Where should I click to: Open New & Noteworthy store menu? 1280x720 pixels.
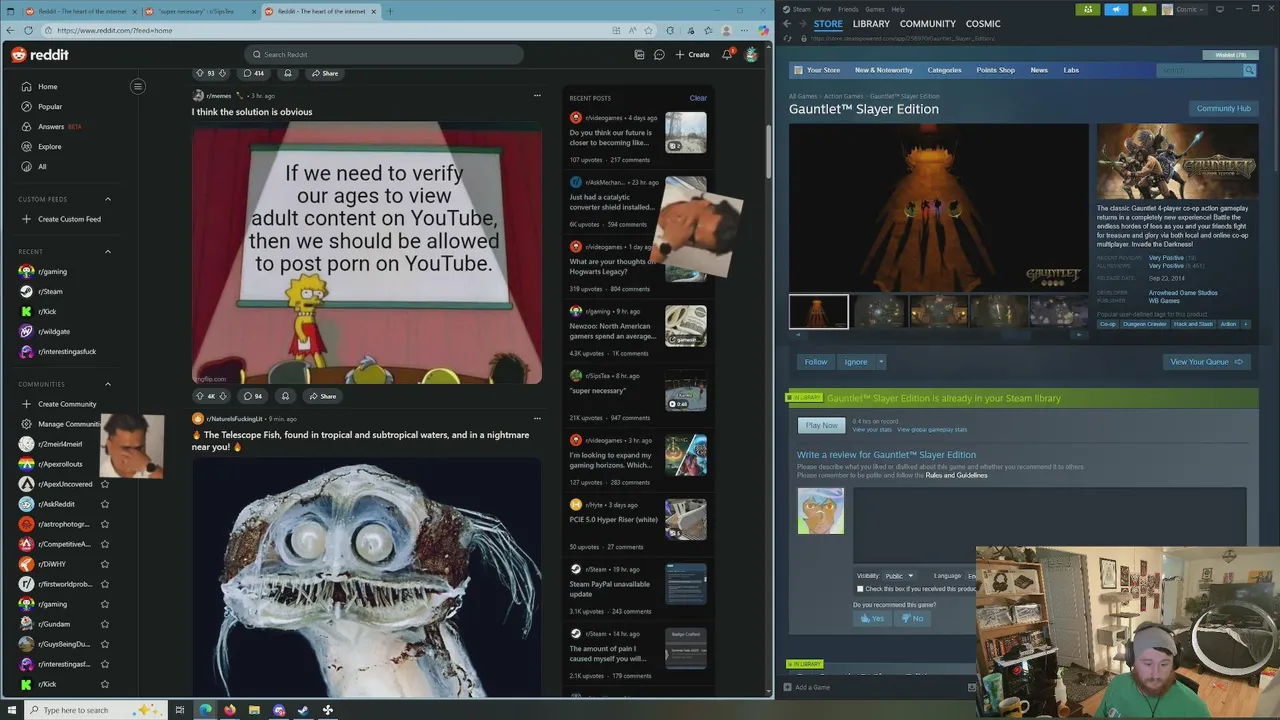tap(884, 70)
